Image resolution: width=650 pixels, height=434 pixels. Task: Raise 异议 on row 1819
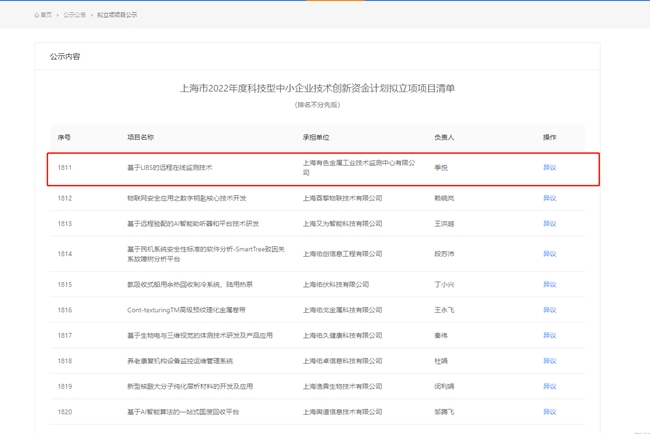549,386
